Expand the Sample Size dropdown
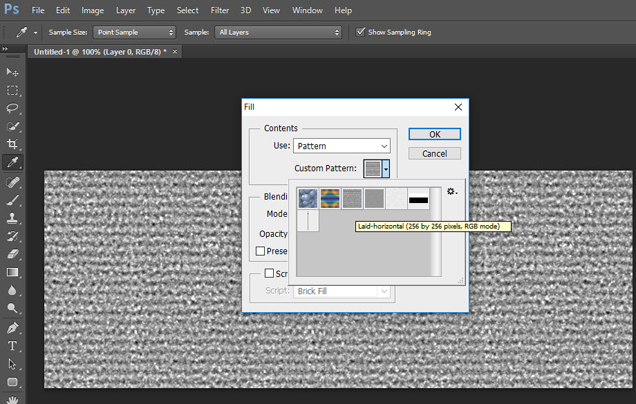Viewport: 636px width, 404px height. 135,32
